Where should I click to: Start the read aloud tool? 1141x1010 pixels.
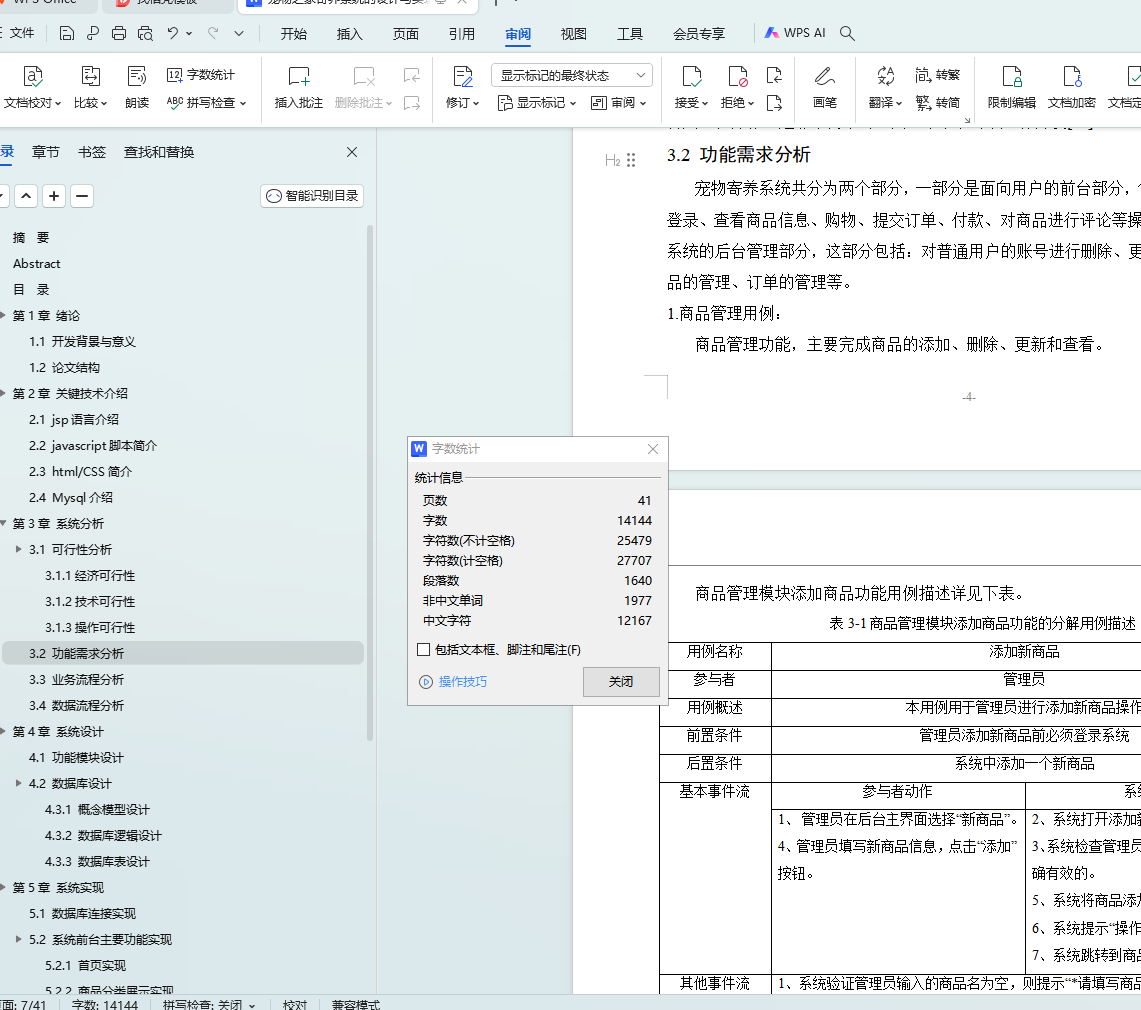[x=137, y=87]
